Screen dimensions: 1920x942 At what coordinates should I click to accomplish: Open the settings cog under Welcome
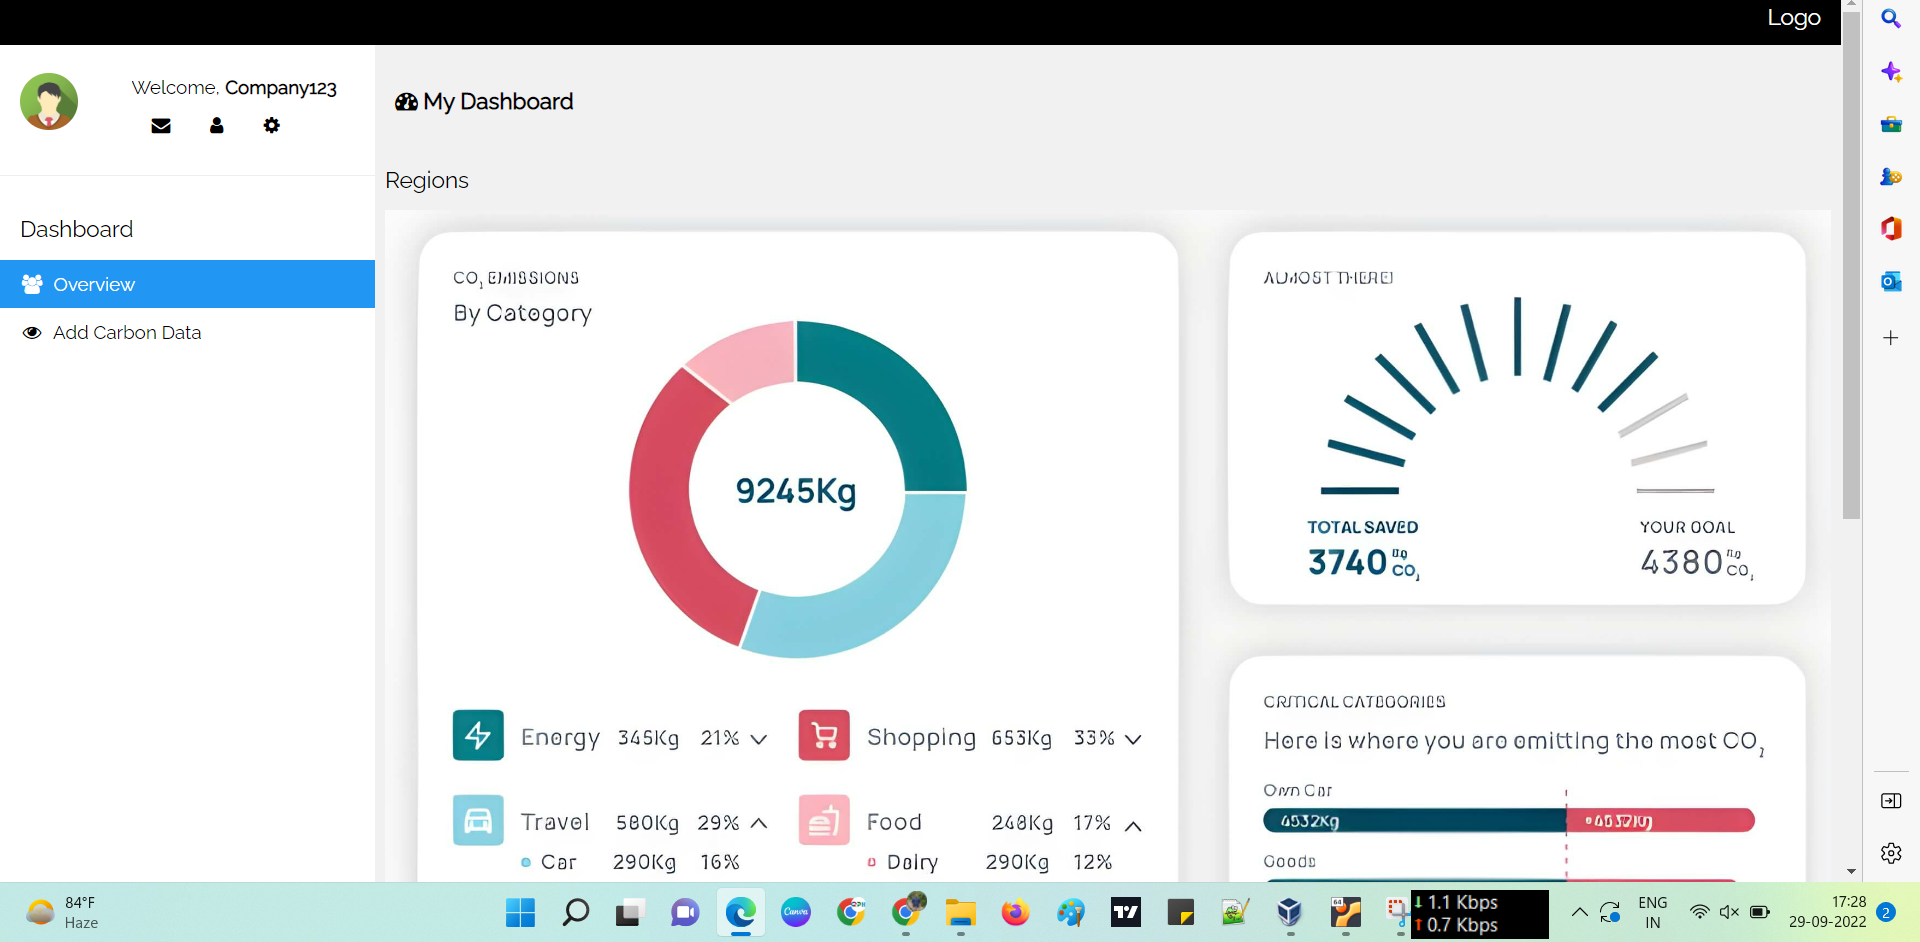[x=272, y=125]
